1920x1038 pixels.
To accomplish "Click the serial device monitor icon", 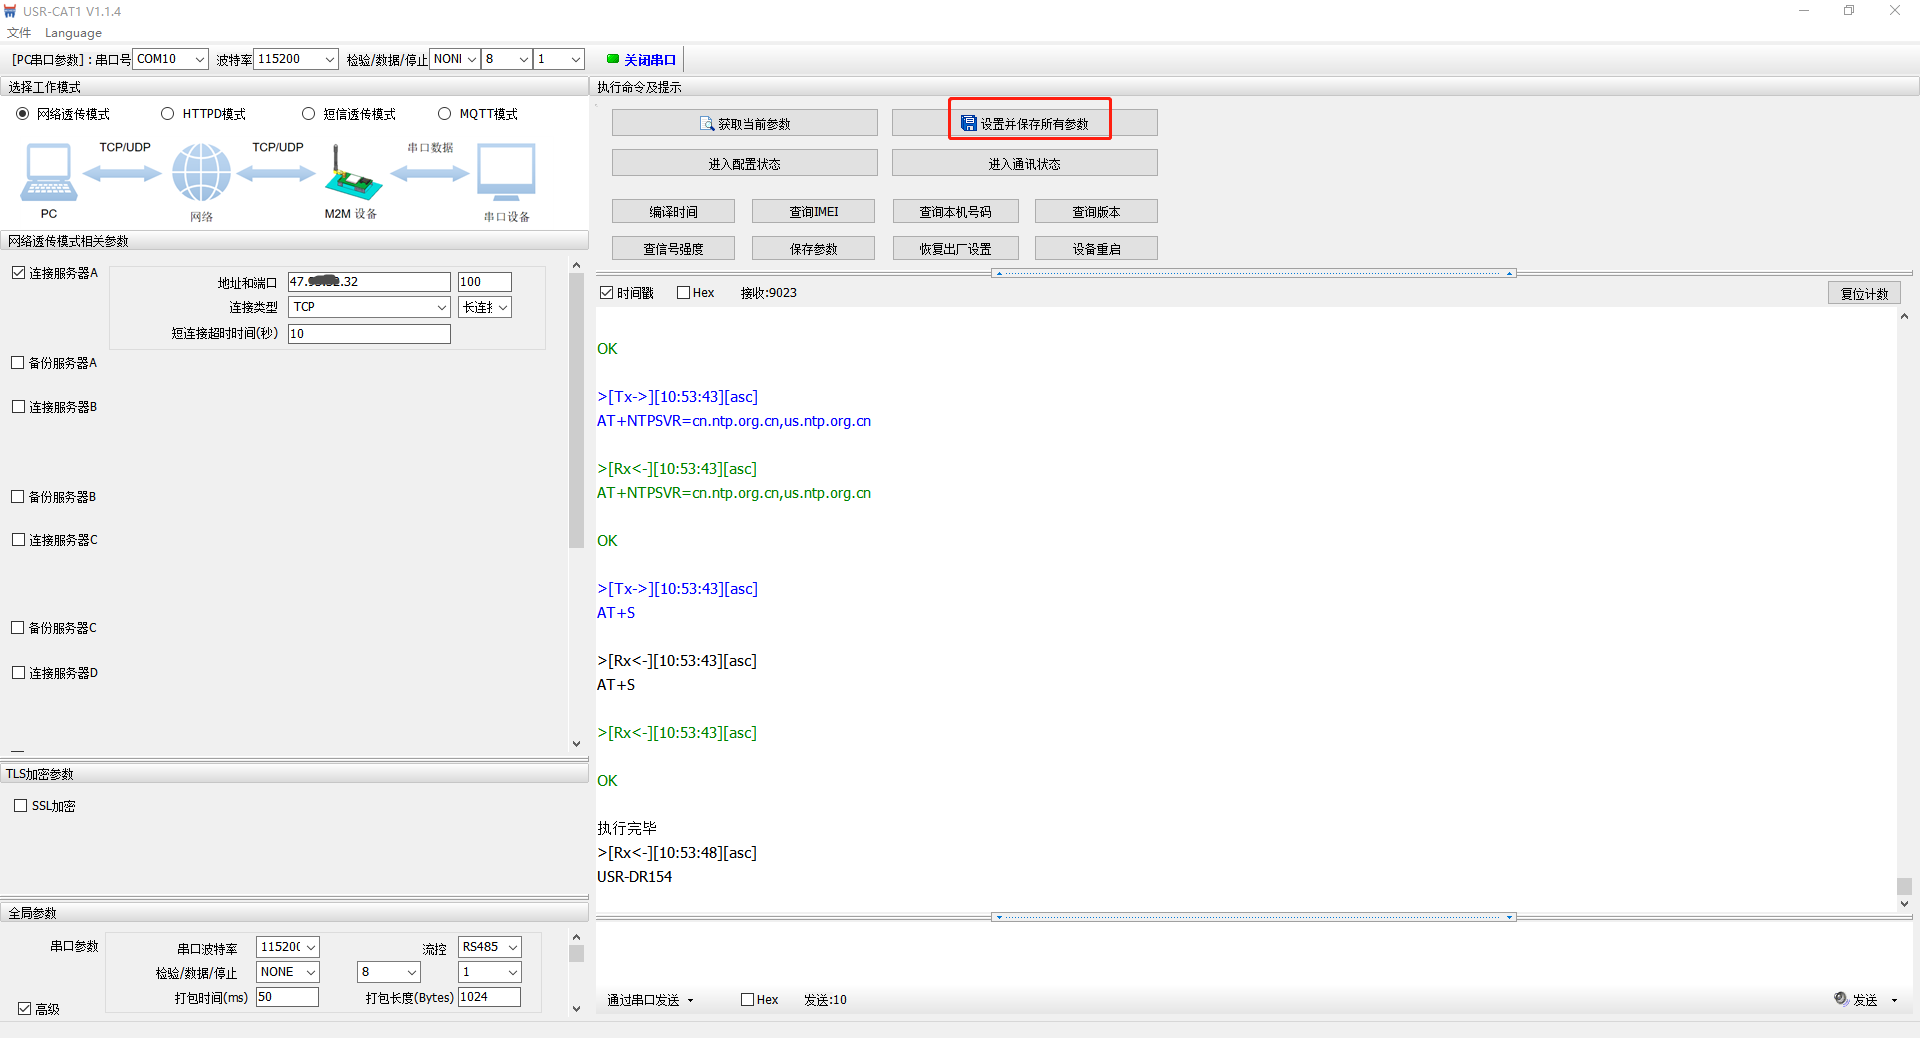I will pyautogui.click(x=506, y=173).
